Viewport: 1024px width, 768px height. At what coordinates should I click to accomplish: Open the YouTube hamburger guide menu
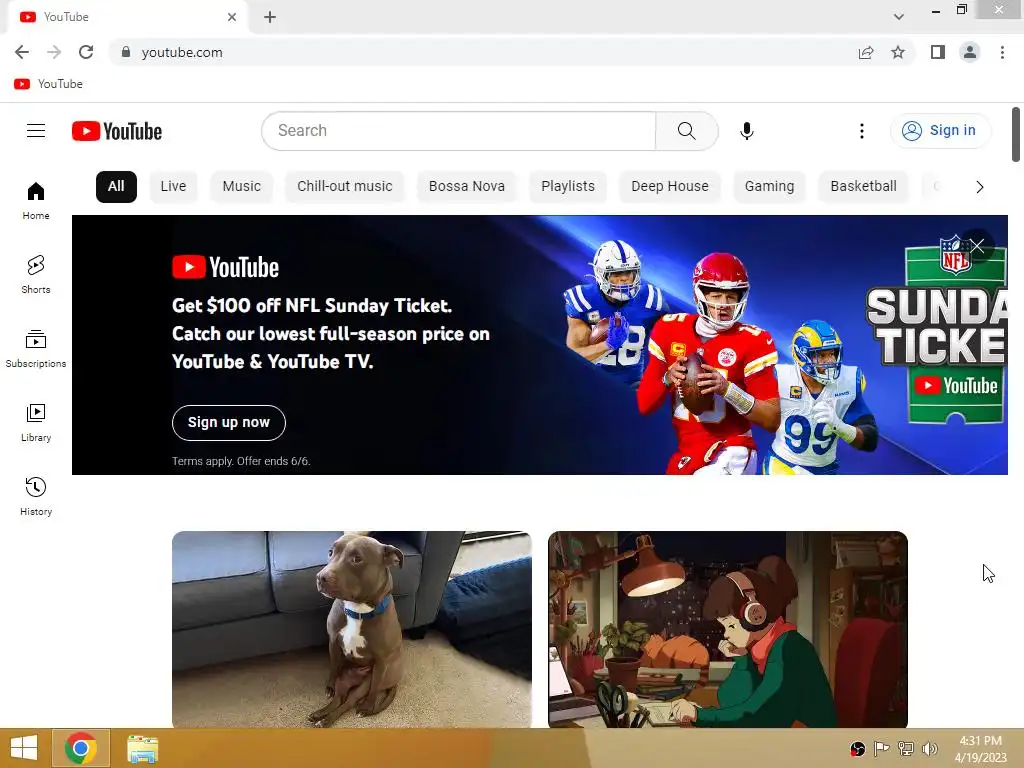click(36, 131)
